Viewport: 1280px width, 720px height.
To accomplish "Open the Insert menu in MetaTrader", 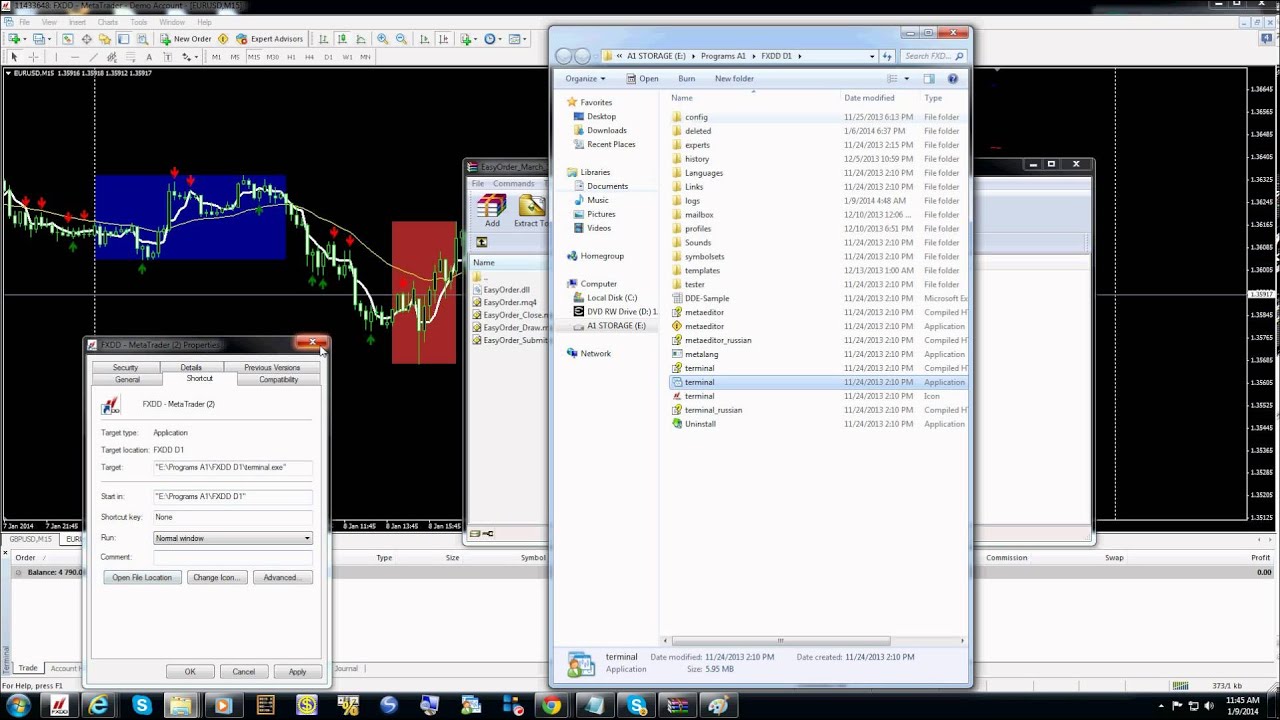I will 77,22.
